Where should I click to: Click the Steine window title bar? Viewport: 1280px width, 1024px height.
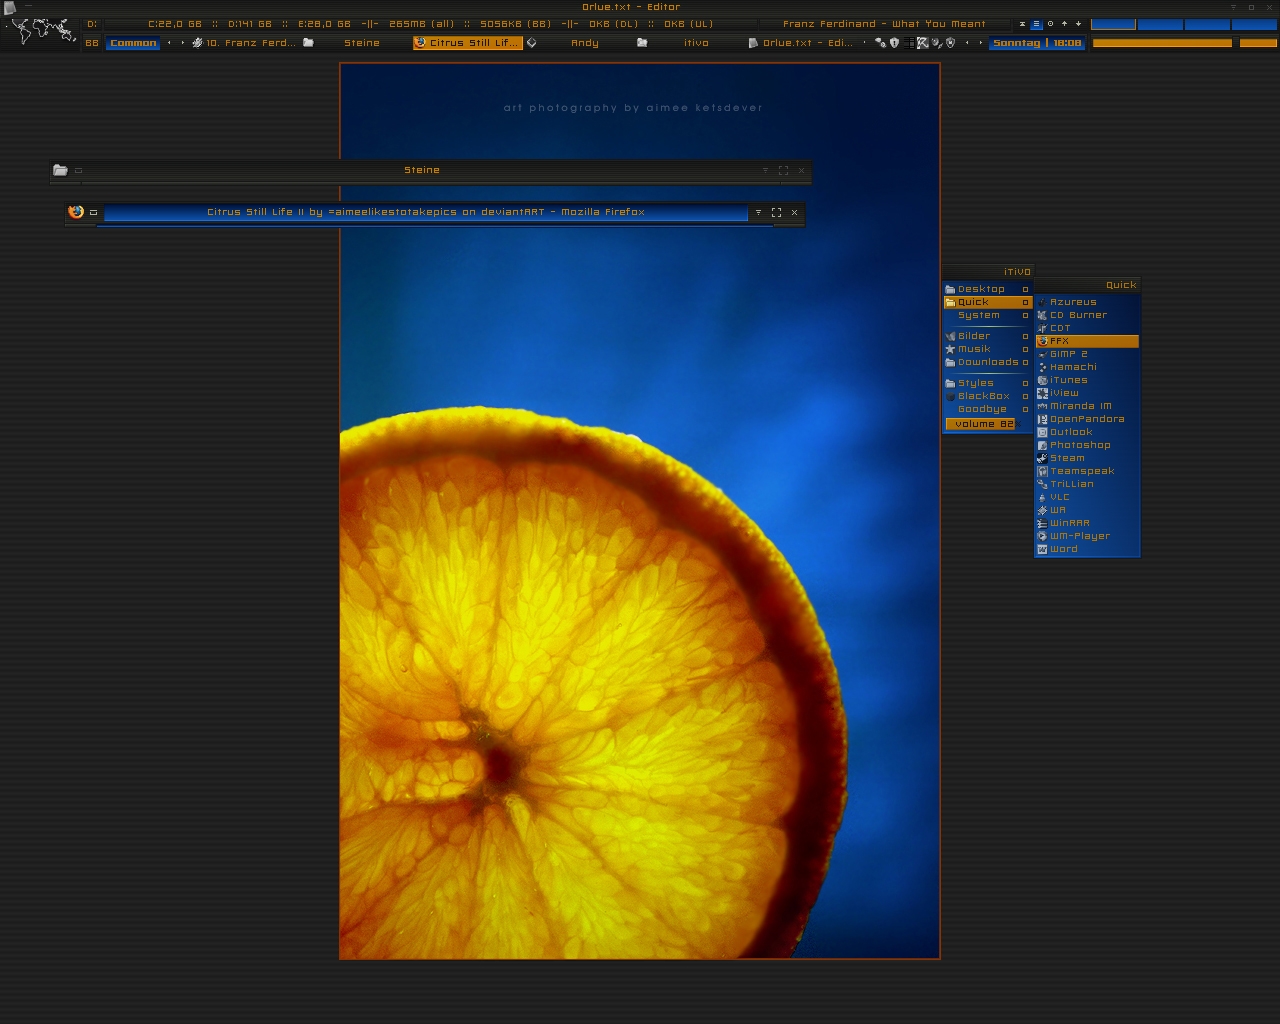tap(421, 170)
